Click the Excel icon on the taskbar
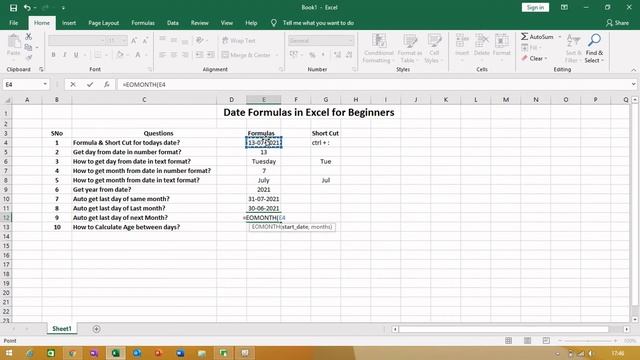 click(116, 353)
